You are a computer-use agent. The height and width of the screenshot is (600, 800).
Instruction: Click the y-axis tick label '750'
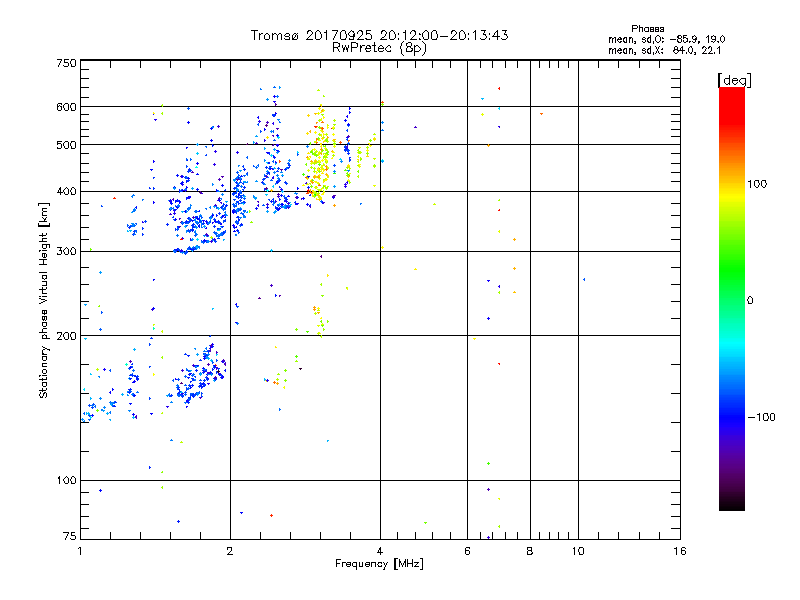(x=66, y=63)
